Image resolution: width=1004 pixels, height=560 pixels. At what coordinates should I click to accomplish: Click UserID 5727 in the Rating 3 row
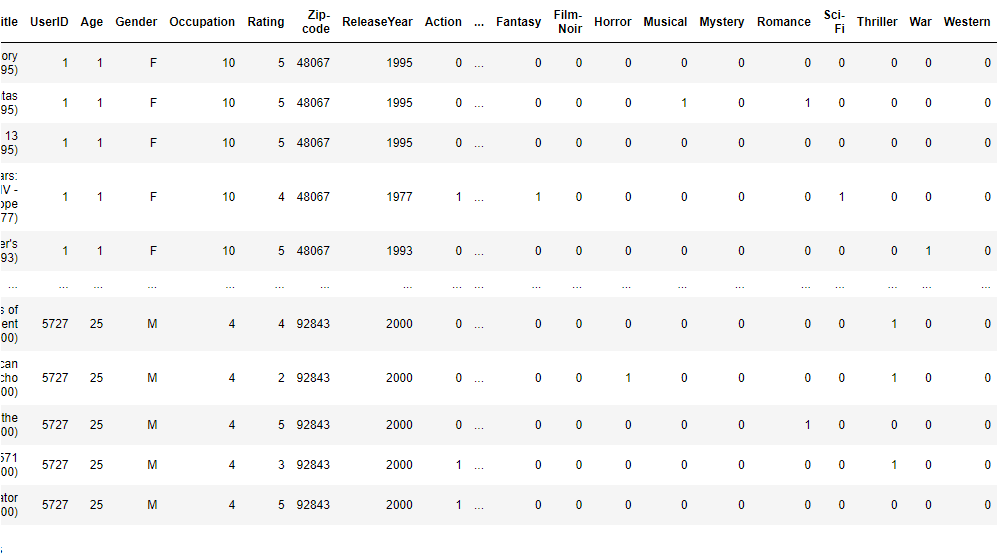[x=55, y=465]
